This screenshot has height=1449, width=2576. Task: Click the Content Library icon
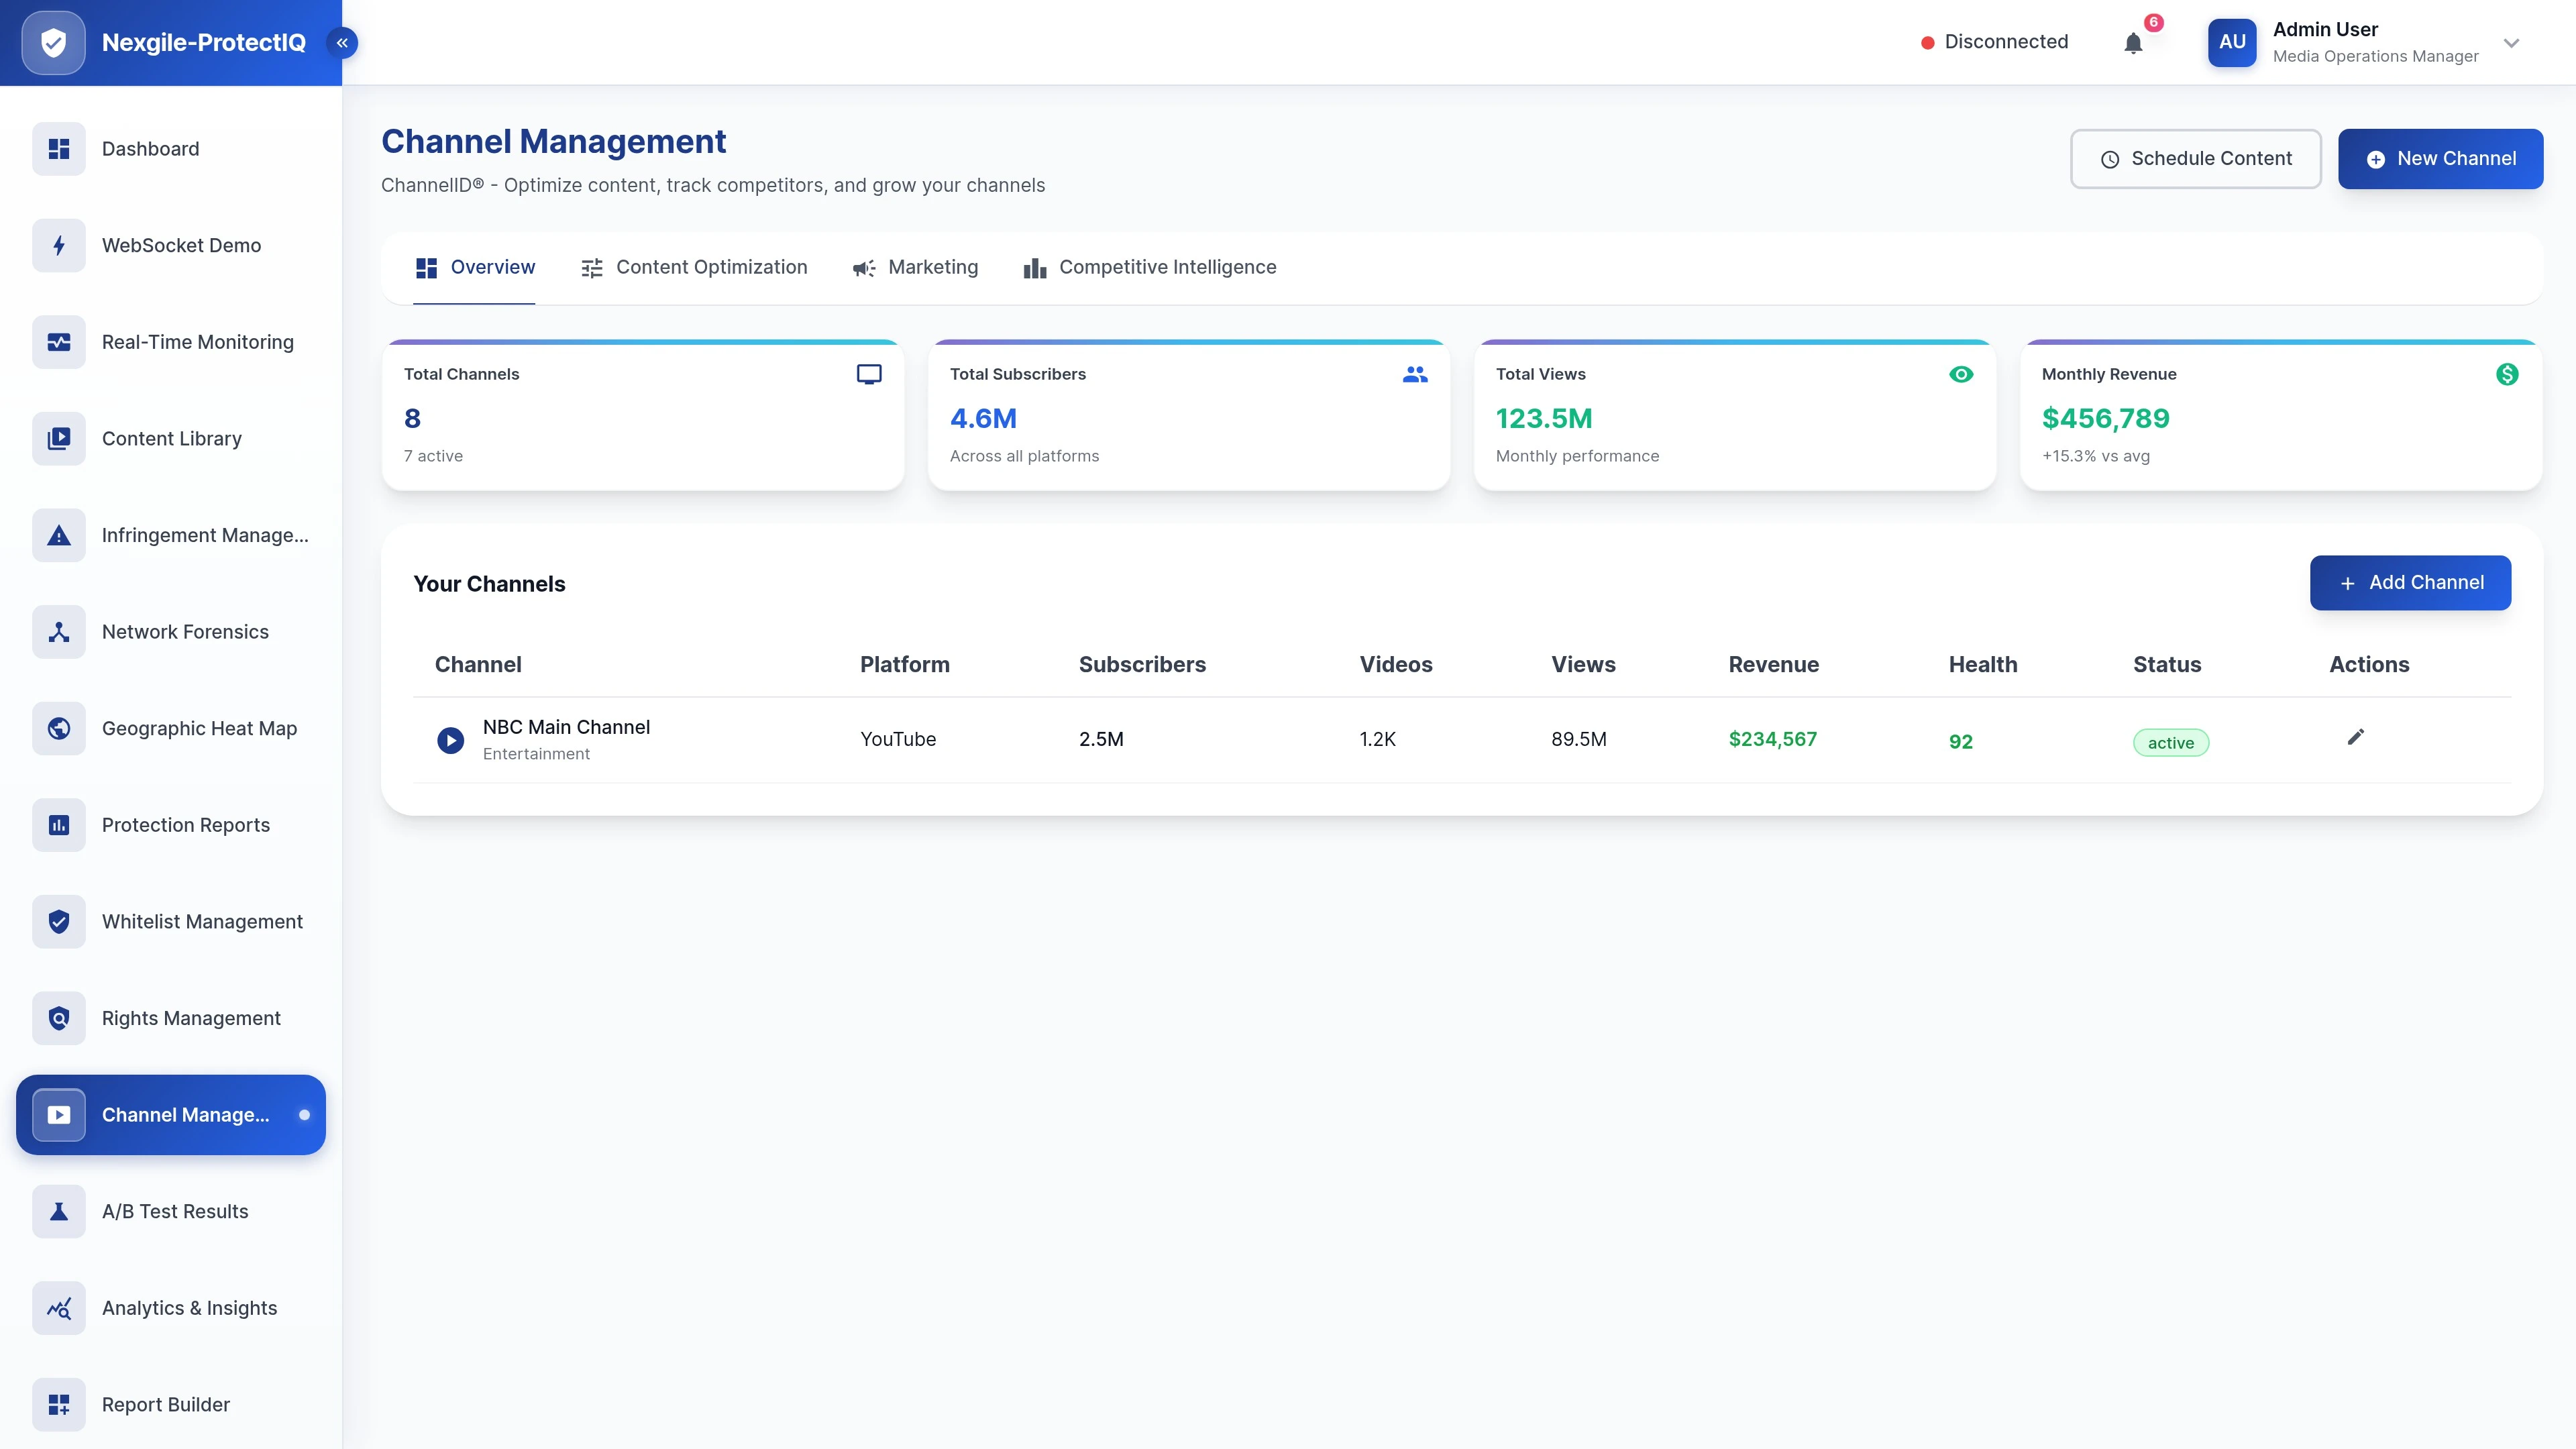pos(58,438)
